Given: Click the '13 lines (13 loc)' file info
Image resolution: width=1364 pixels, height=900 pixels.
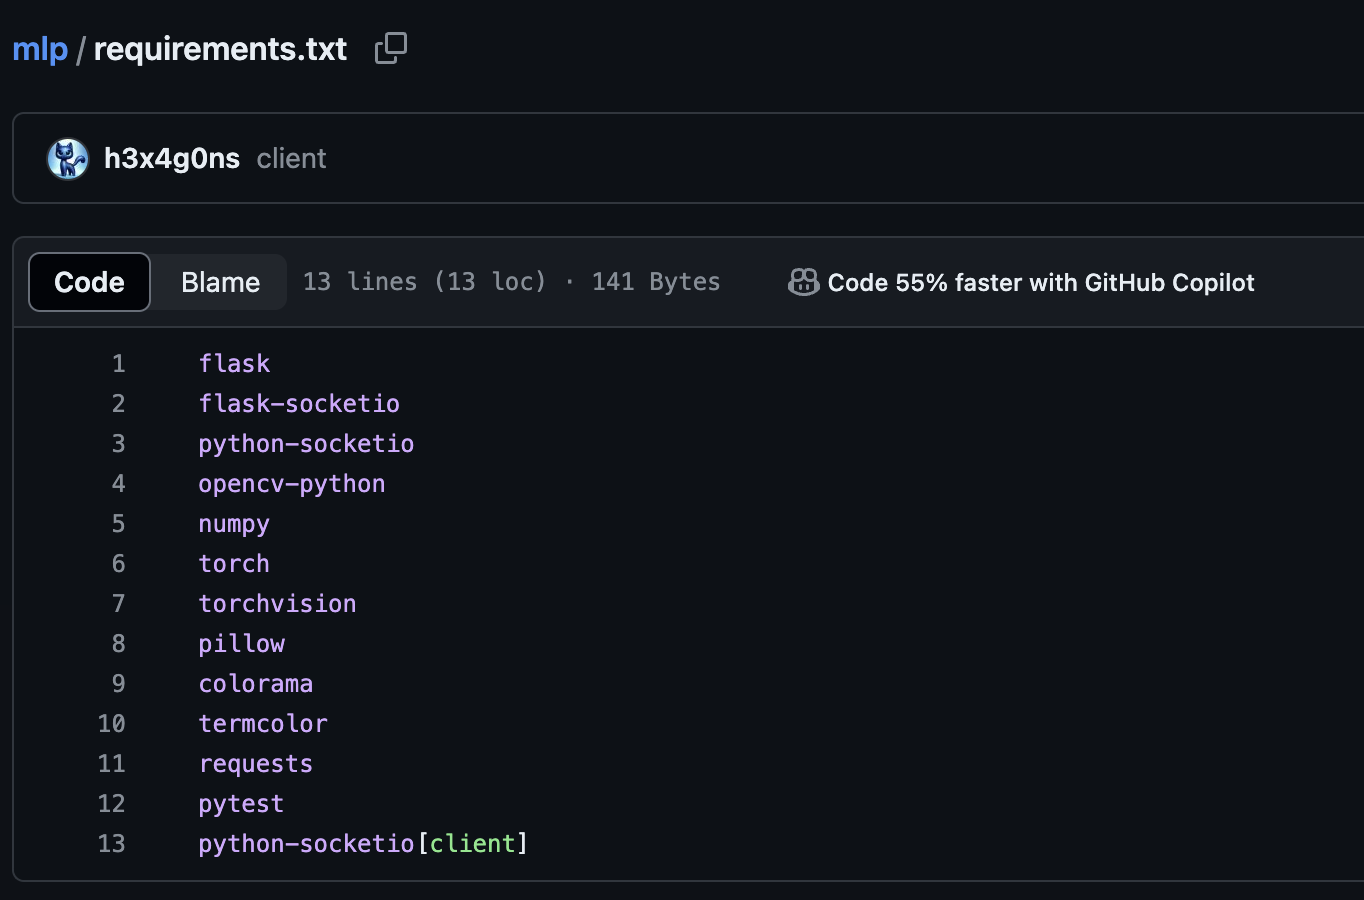Looking at the screenshot, I should point(425,283).
